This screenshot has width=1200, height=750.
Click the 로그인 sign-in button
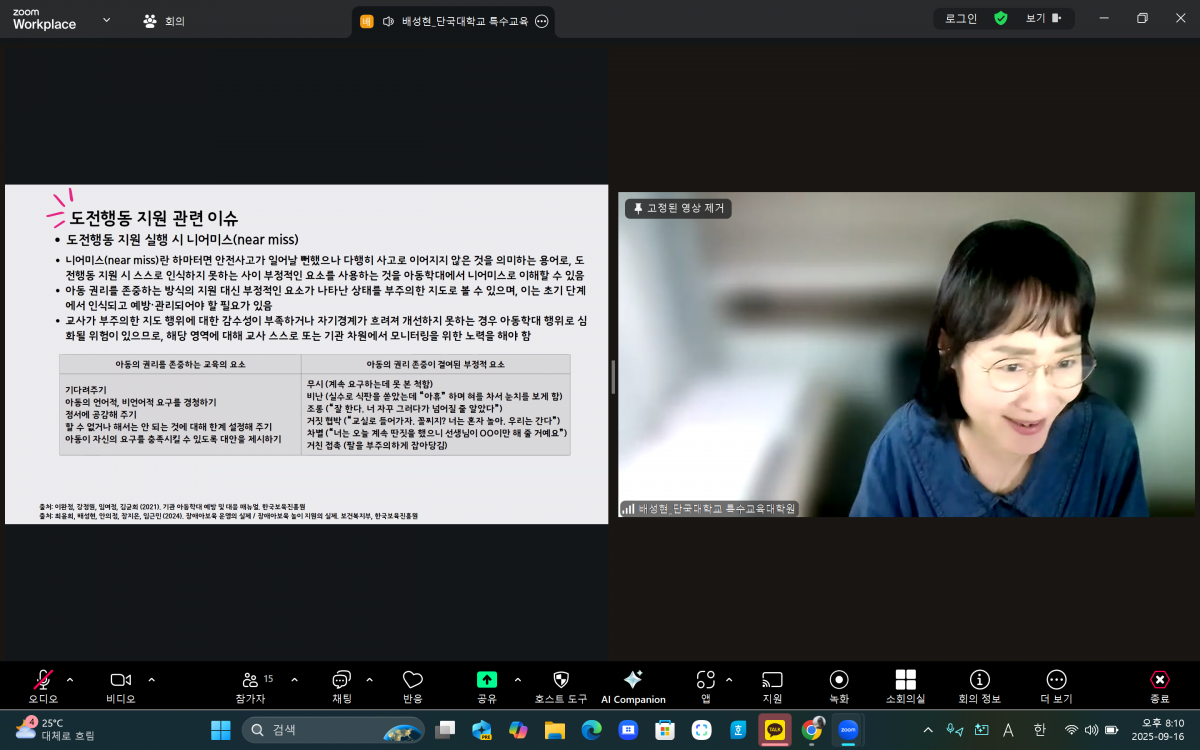(961, 18)
